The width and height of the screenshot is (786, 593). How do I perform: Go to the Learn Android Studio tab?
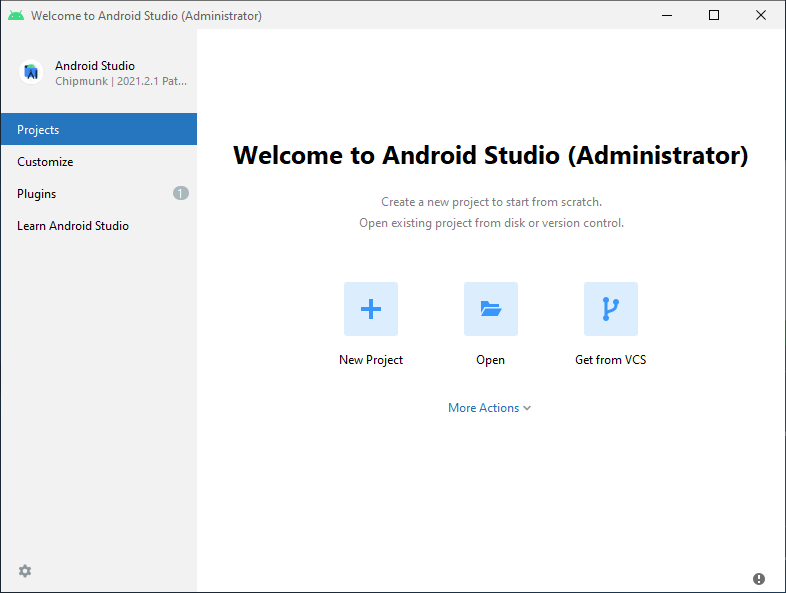(73, 226)
